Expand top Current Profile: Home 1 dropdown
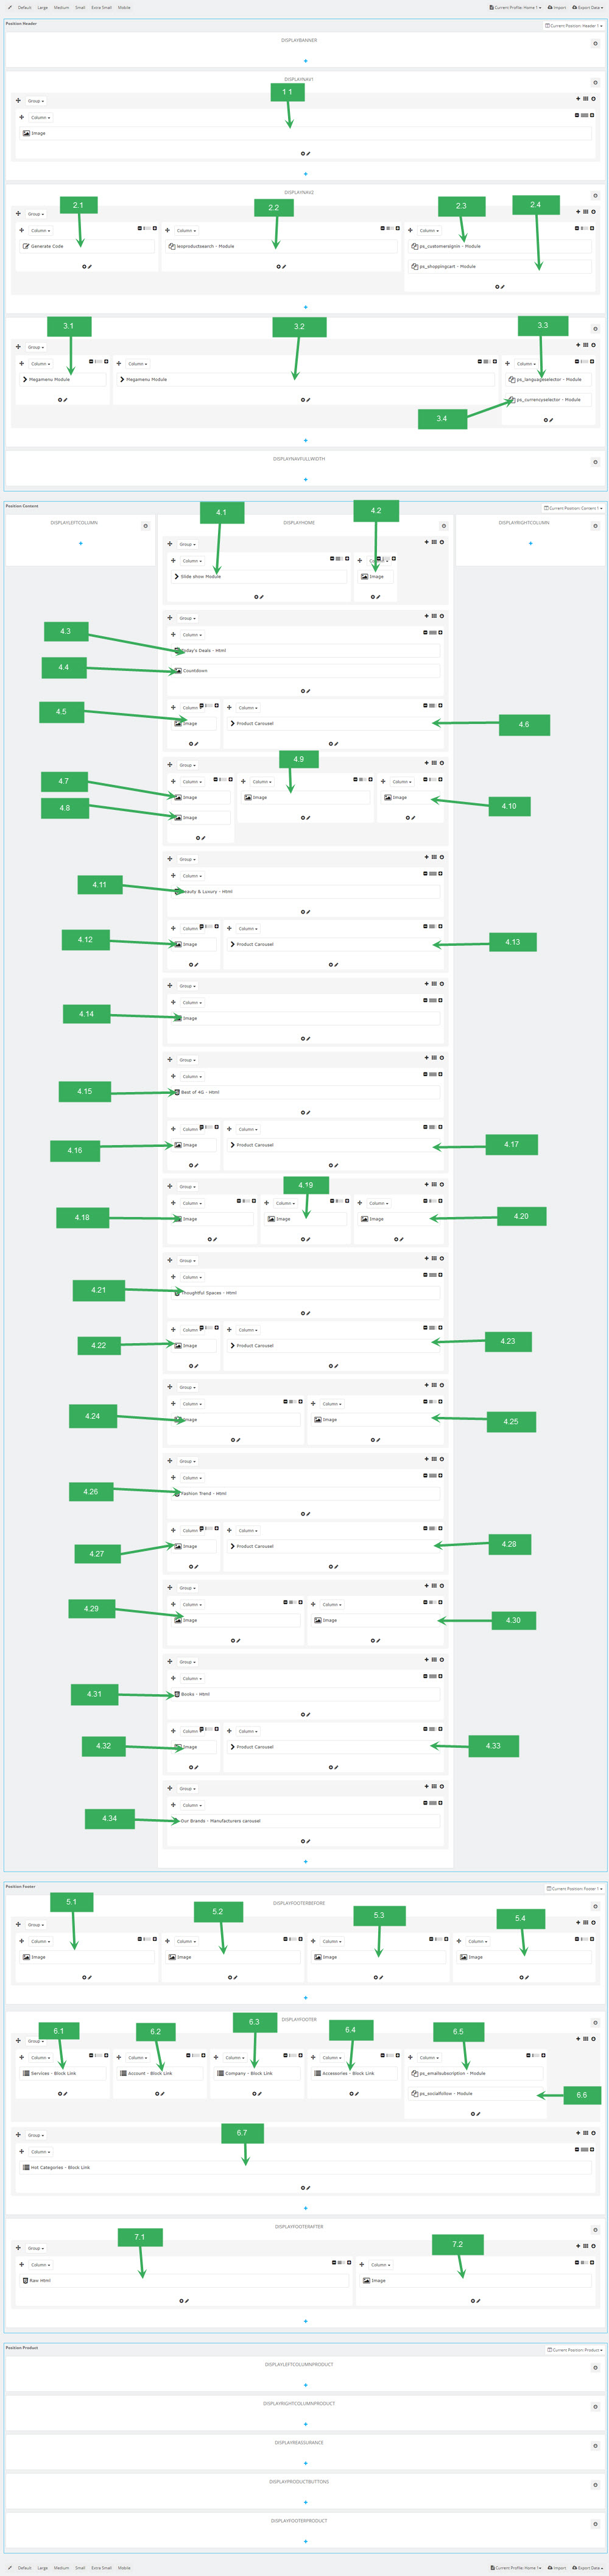 tap(516, 7)
